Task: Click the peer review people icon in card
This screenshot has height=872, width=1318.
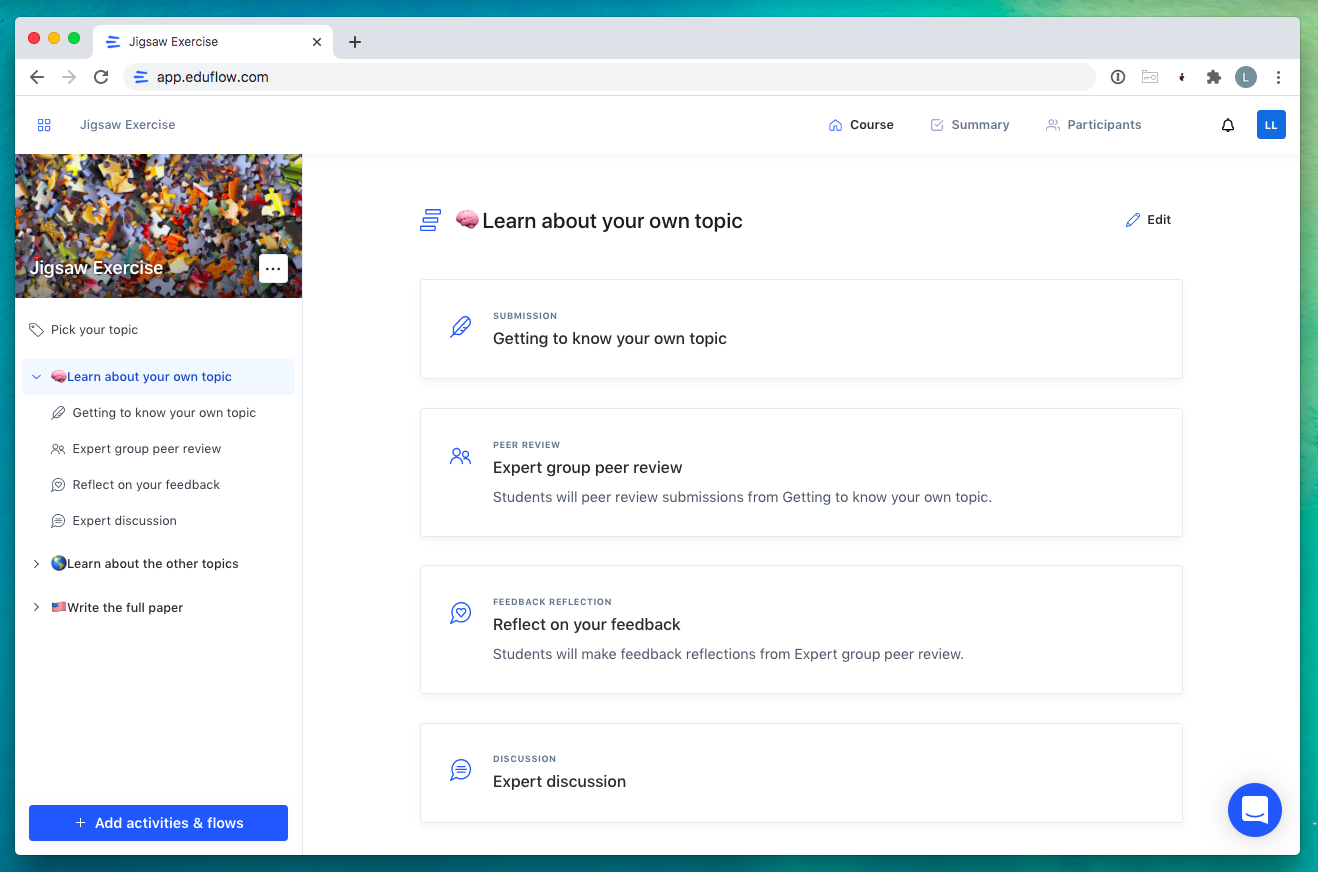Action: click(x=461, y=457)
